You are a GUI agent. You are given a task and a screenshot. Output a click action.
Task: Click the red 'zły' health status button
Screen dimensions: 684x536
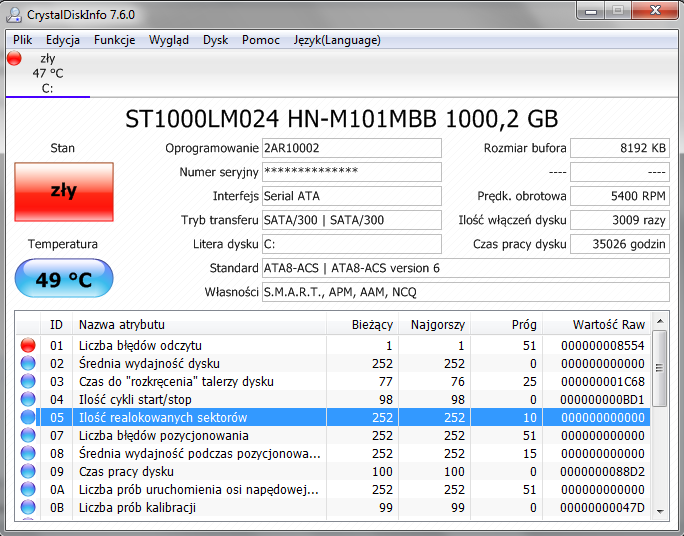[64, 192]
